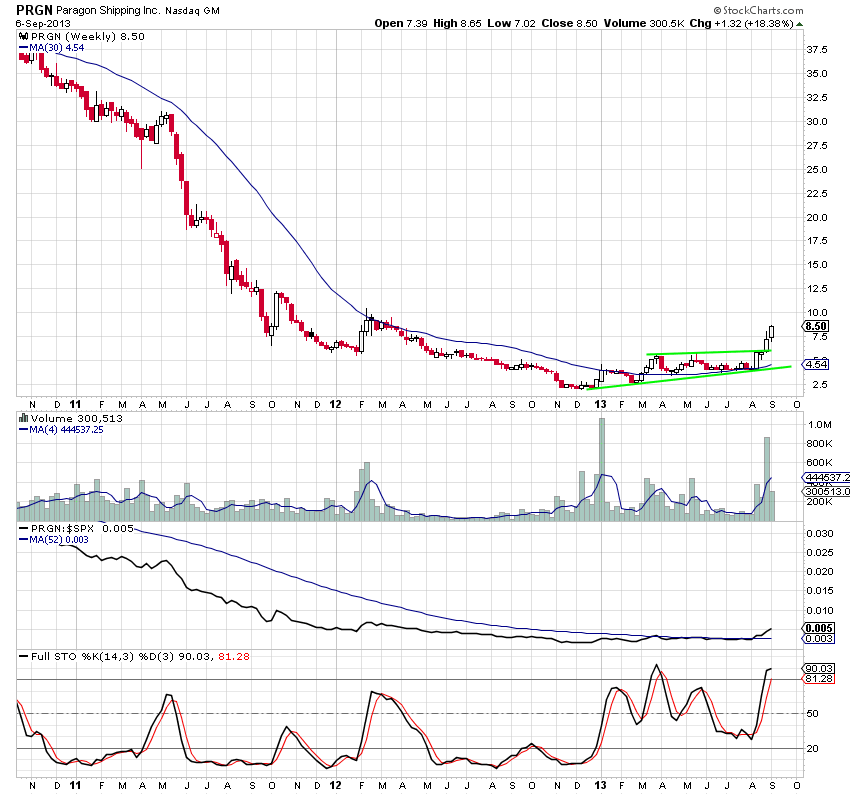This screenshot has height=795, width=850.
Task: Click the 90.03 stochastic value tag
Action: [819, 669]
